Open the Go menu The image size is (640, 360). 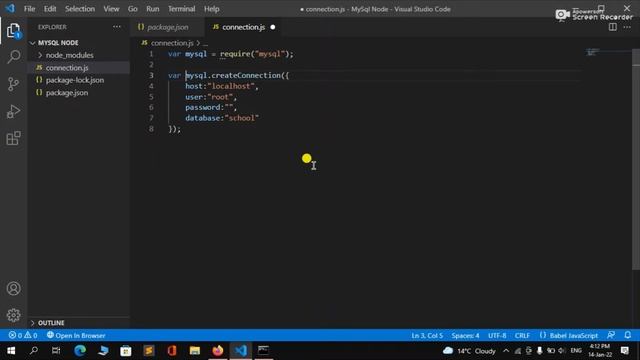click(x=133, y=9)
